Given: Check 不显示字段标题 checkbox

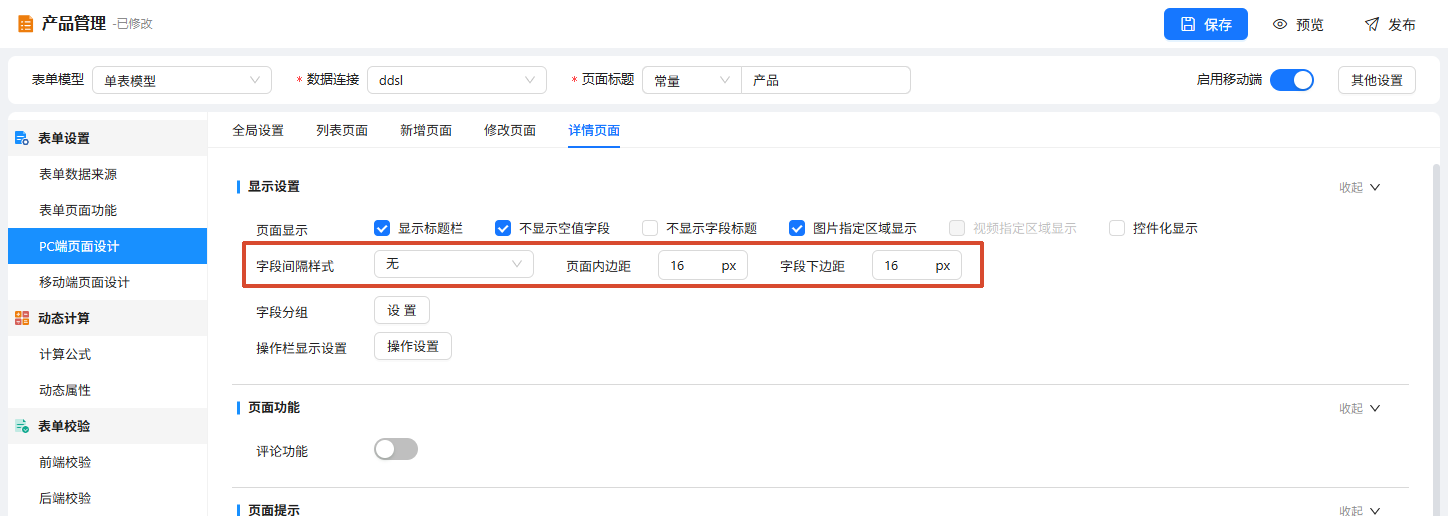Looking at the screenshot, I should pos(650,228).
